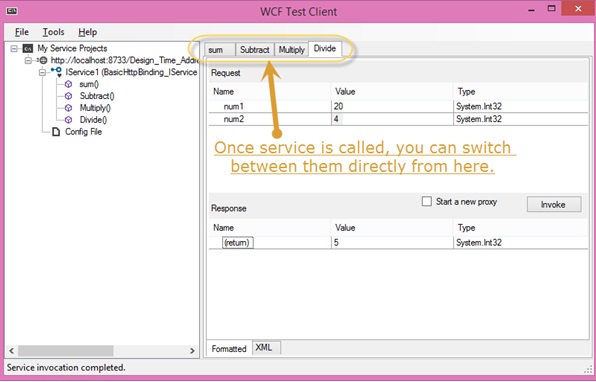Select the Config File tree label
This screenshot has height=382, width=596.
click(83, 132)
